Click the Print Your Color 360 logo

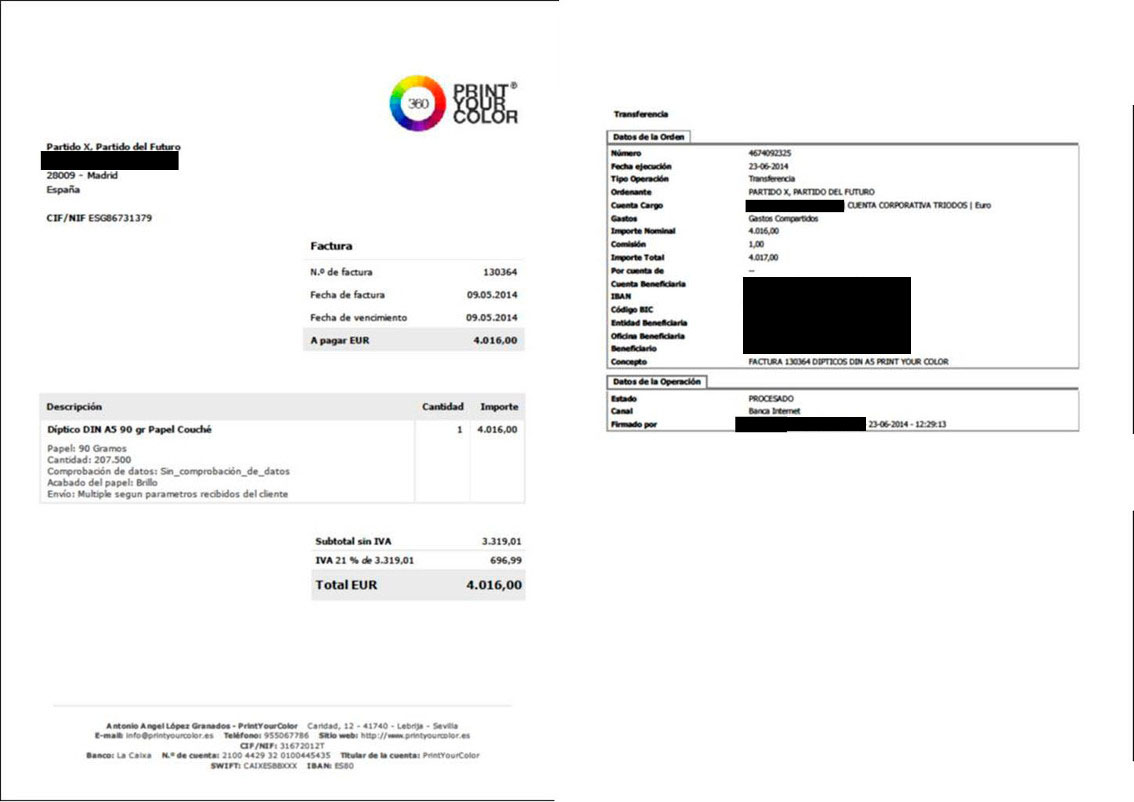point(453,103)
